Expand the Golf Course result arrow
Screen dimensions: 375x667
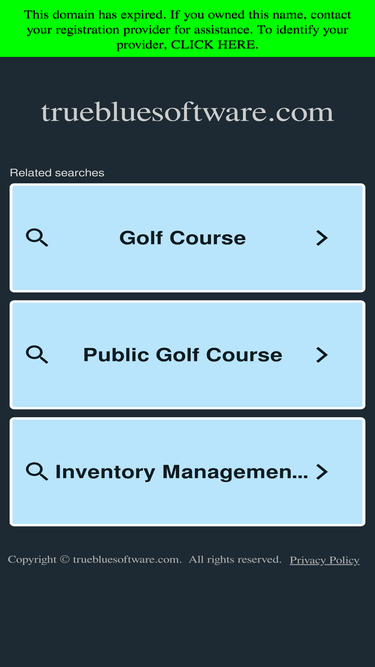[322, 238]
